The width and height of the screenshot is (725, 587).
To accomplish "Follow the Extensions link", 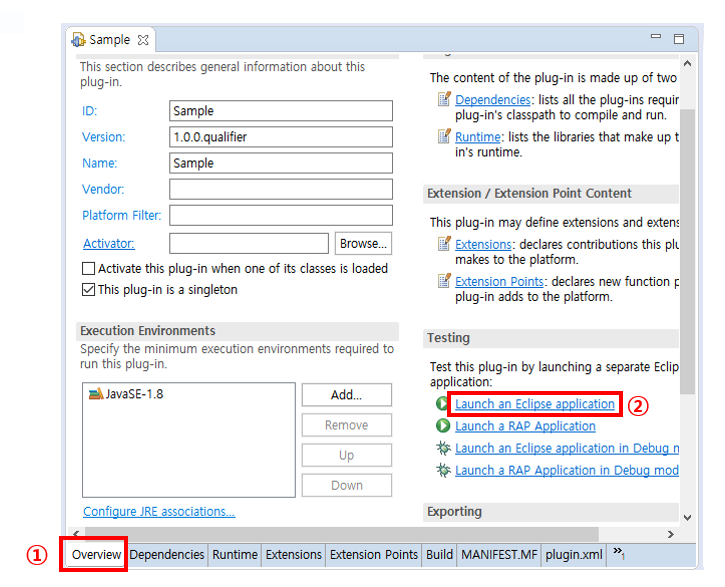I will pyautogui.click(x=483, y=244).
